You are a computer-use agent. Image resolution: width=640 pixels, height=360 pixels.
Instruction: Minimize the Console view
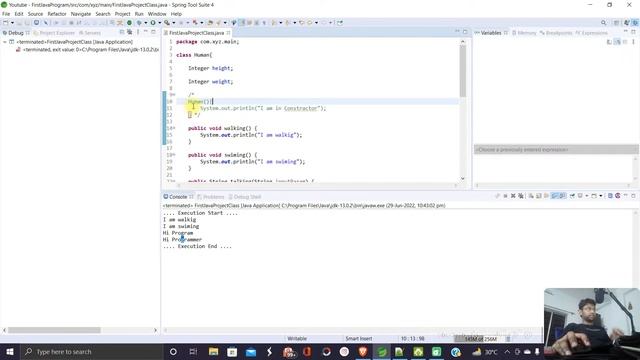(626, 196)
